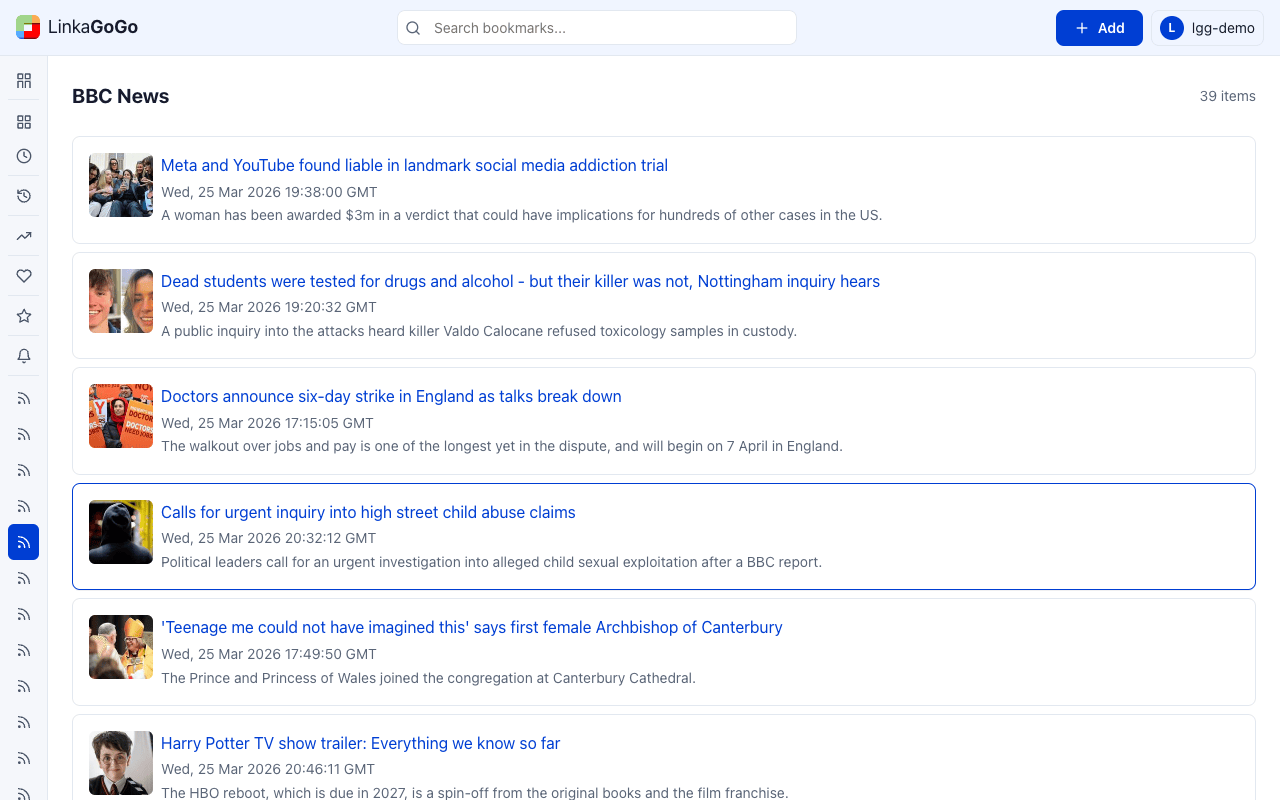Select the highlighted BBC News feed icon
This screenshot has width=1280, height=800.
pyautogui.click(x=23, y=542)
